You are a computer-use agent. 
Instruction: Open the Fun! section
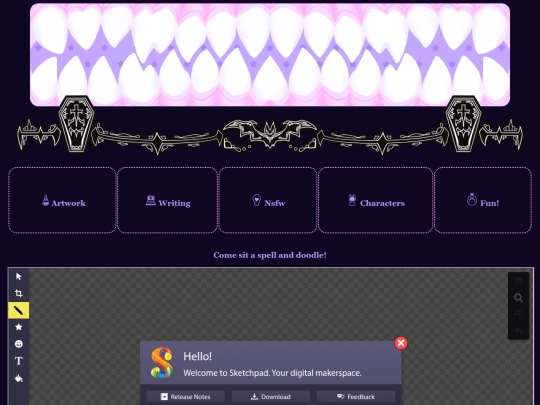point(483,200)
